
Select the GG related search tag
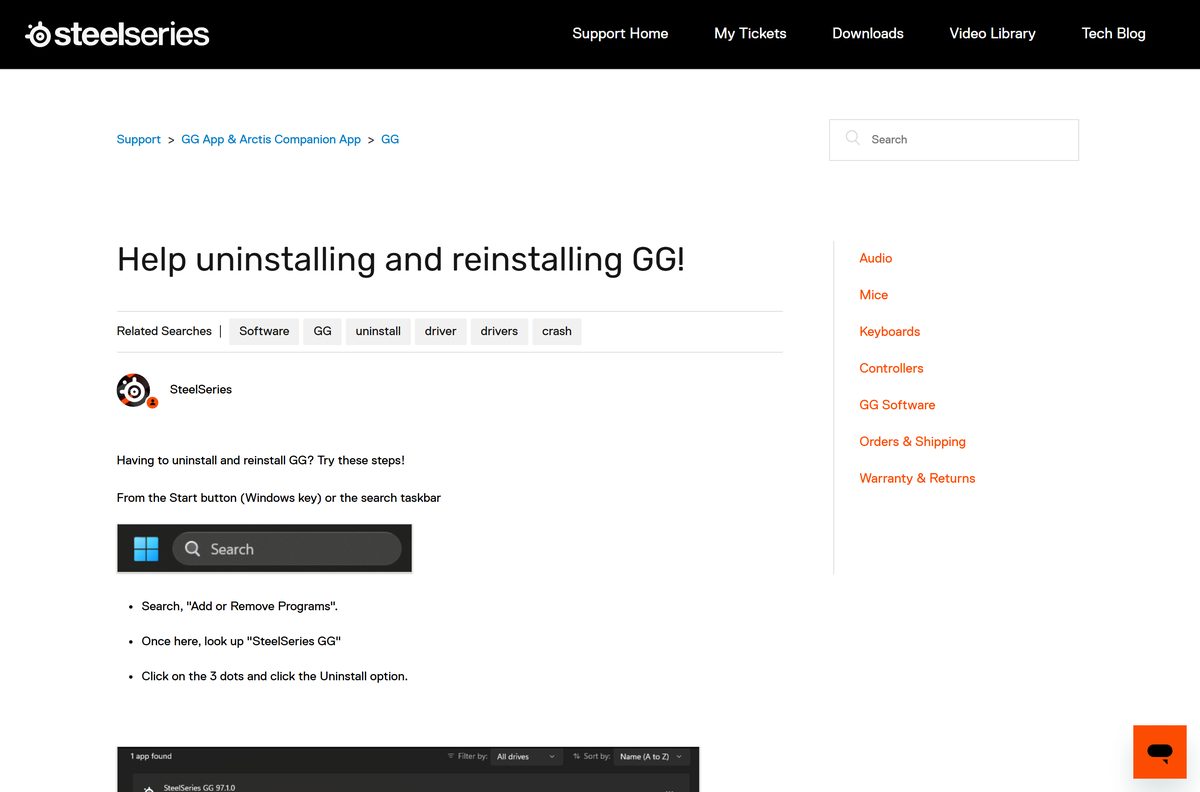322,331
